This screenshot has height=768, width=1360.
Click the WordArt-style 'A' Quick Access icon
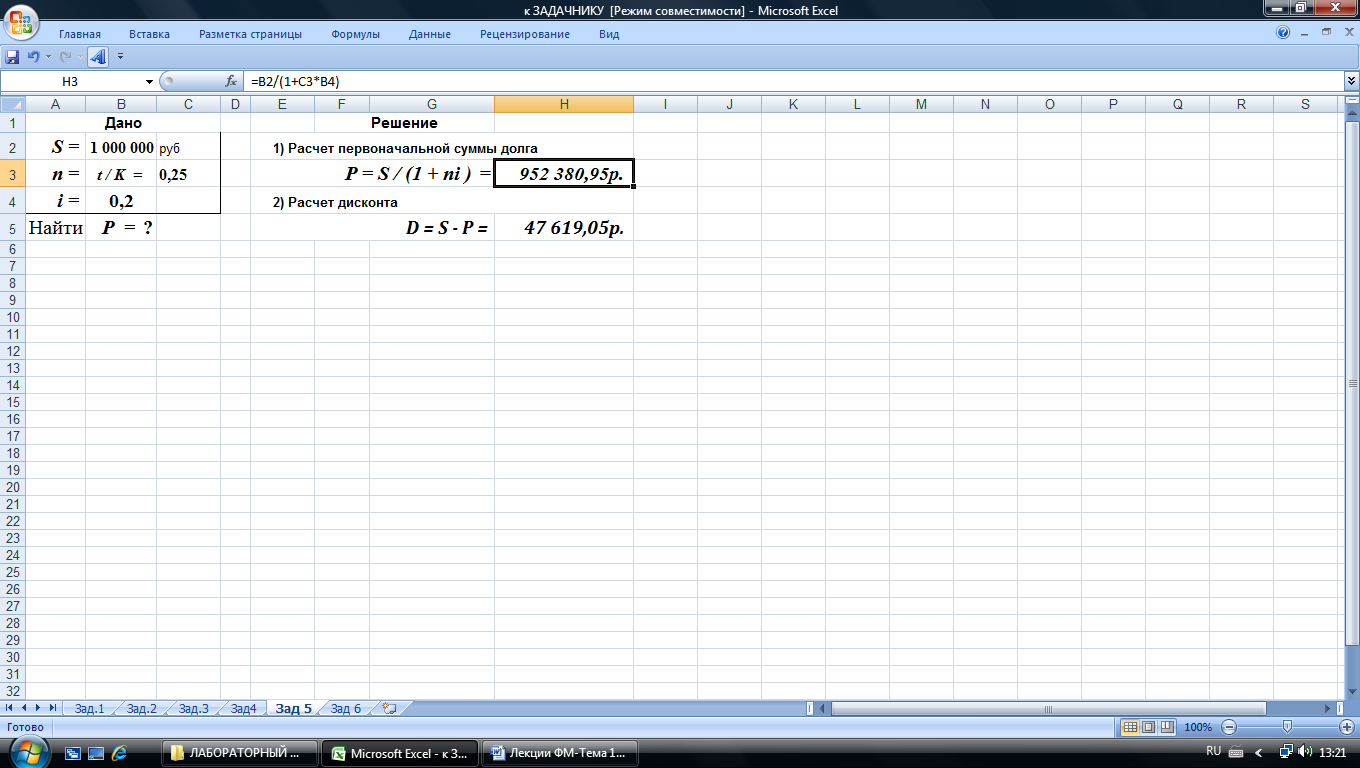tap(98, 56)
